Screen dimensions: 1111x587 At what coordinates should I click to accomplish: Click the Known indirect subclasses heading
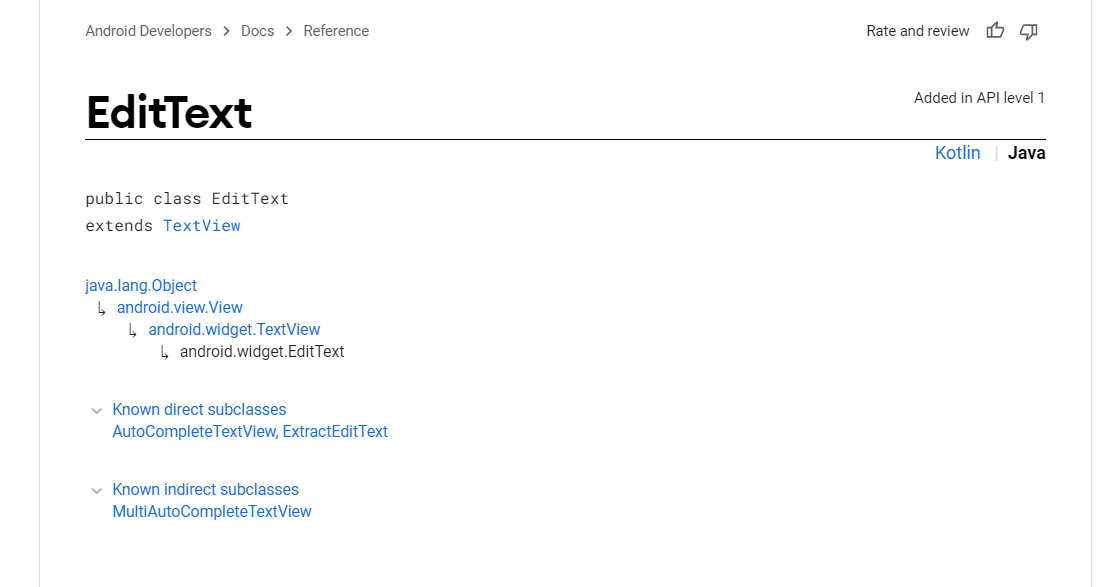[205, 490]
